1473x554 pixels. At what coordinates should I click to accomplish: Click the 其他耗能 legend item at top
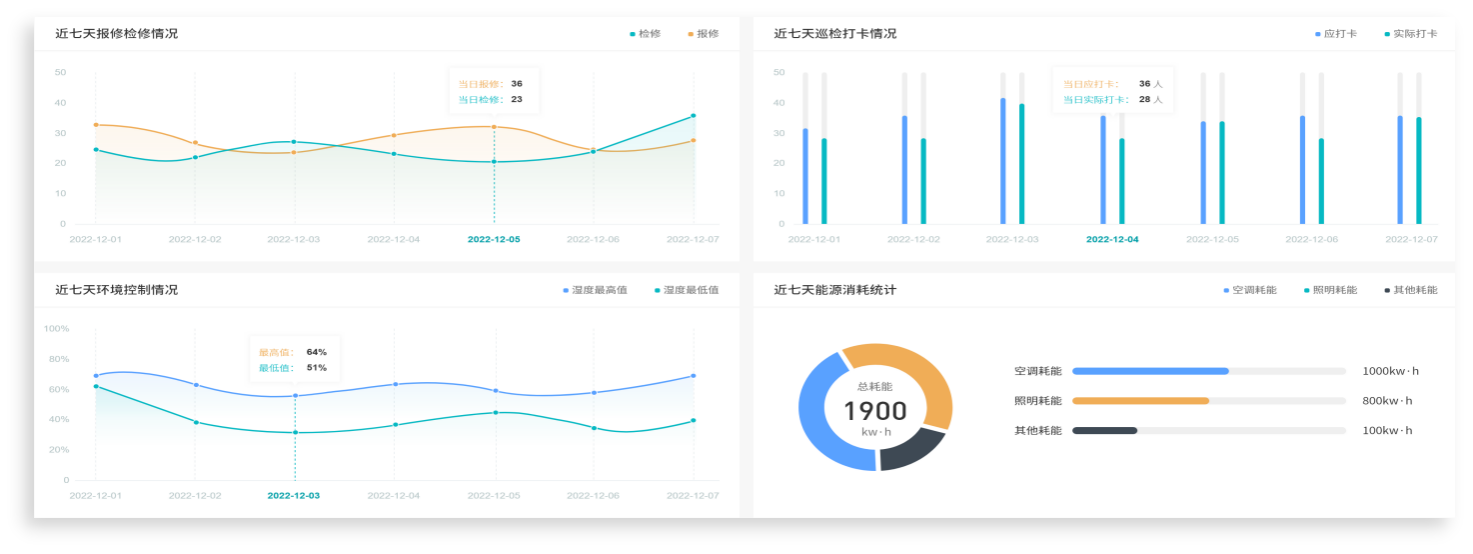(x=1410, y=290)
